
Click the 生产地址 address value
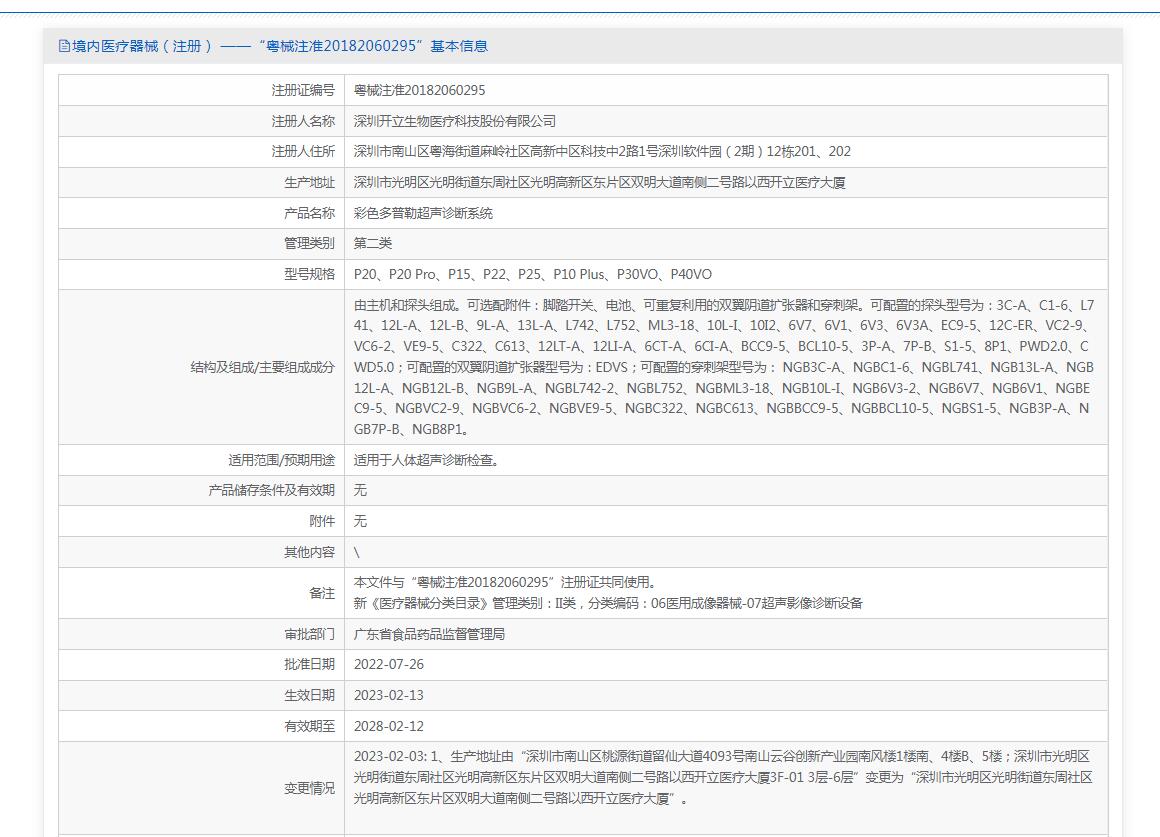(599, 183)
